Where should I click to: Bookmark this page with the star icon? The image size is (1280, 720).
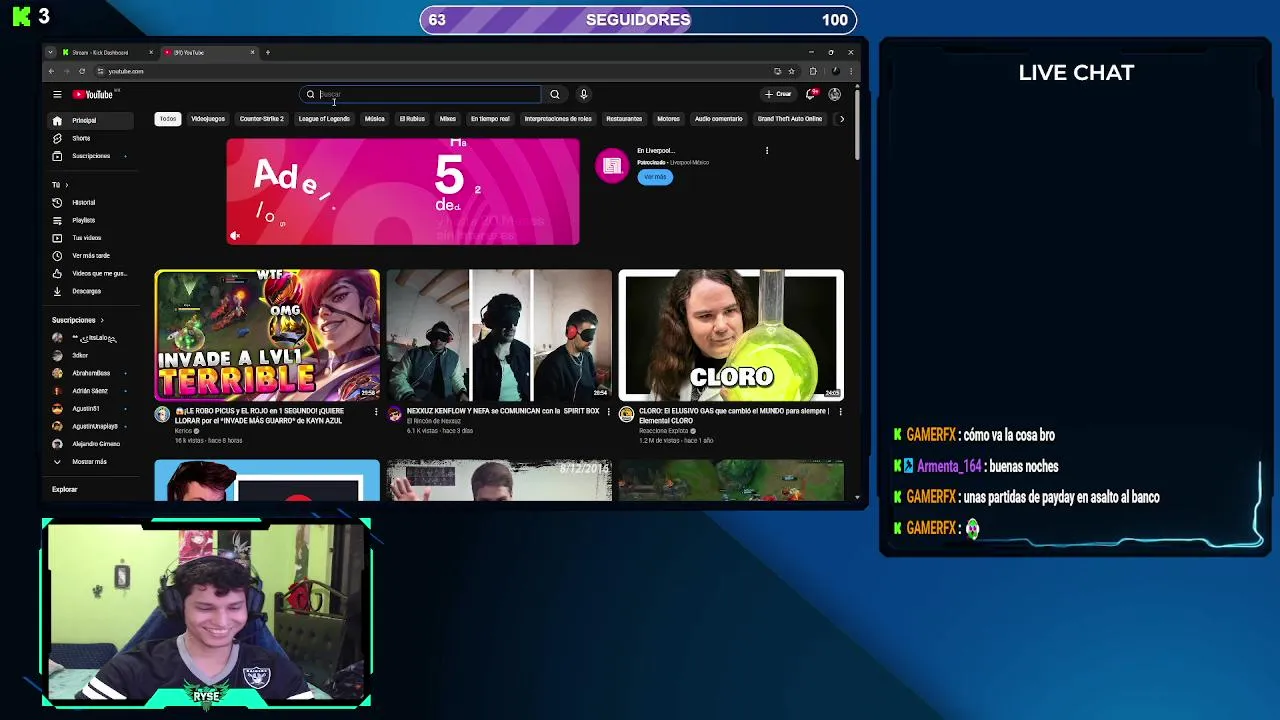click(x=791, y=71)
